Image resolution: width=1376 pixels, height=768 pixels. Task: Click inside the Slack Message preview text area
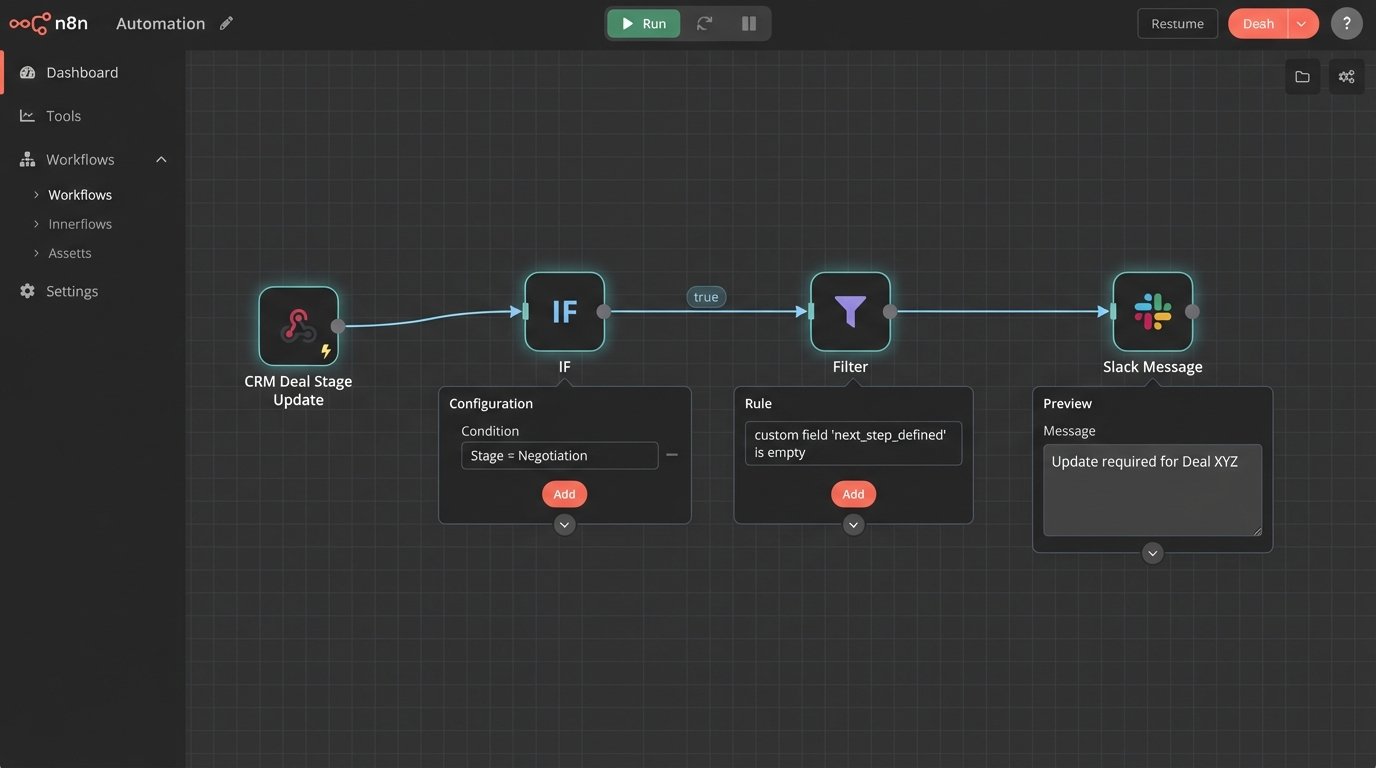point(1151,489)
